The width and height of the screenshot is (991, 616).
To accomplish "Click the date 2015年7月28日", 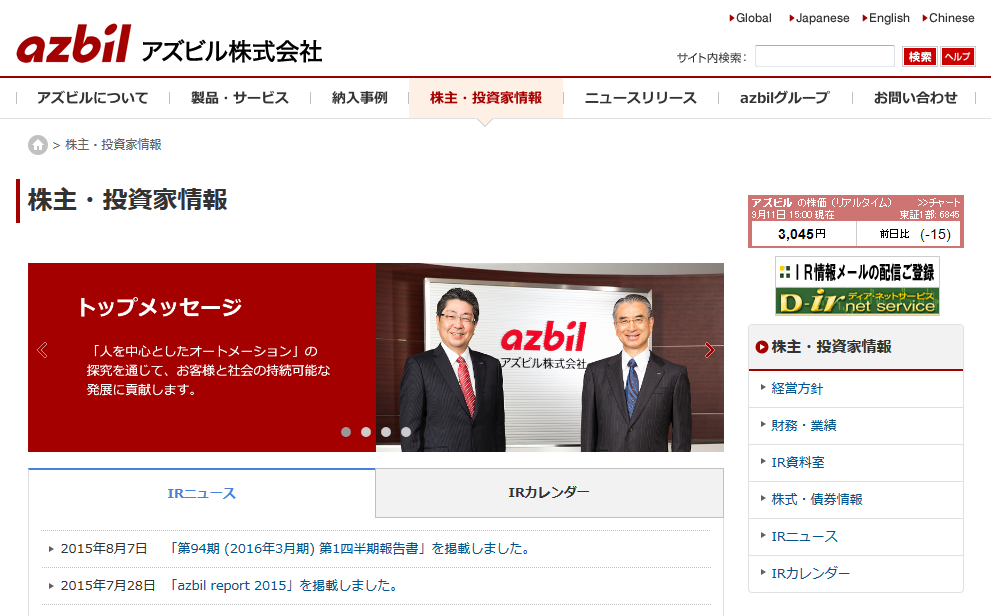I will point(108,586).
